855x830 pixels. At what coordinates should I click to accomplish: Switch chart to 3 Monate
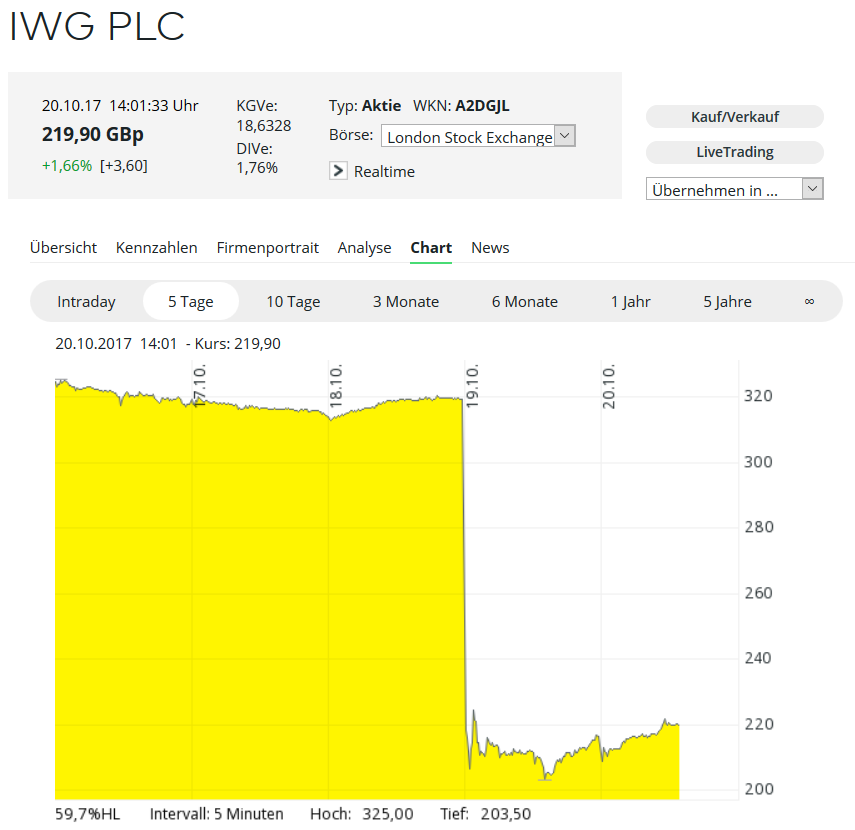pos(406,302)
